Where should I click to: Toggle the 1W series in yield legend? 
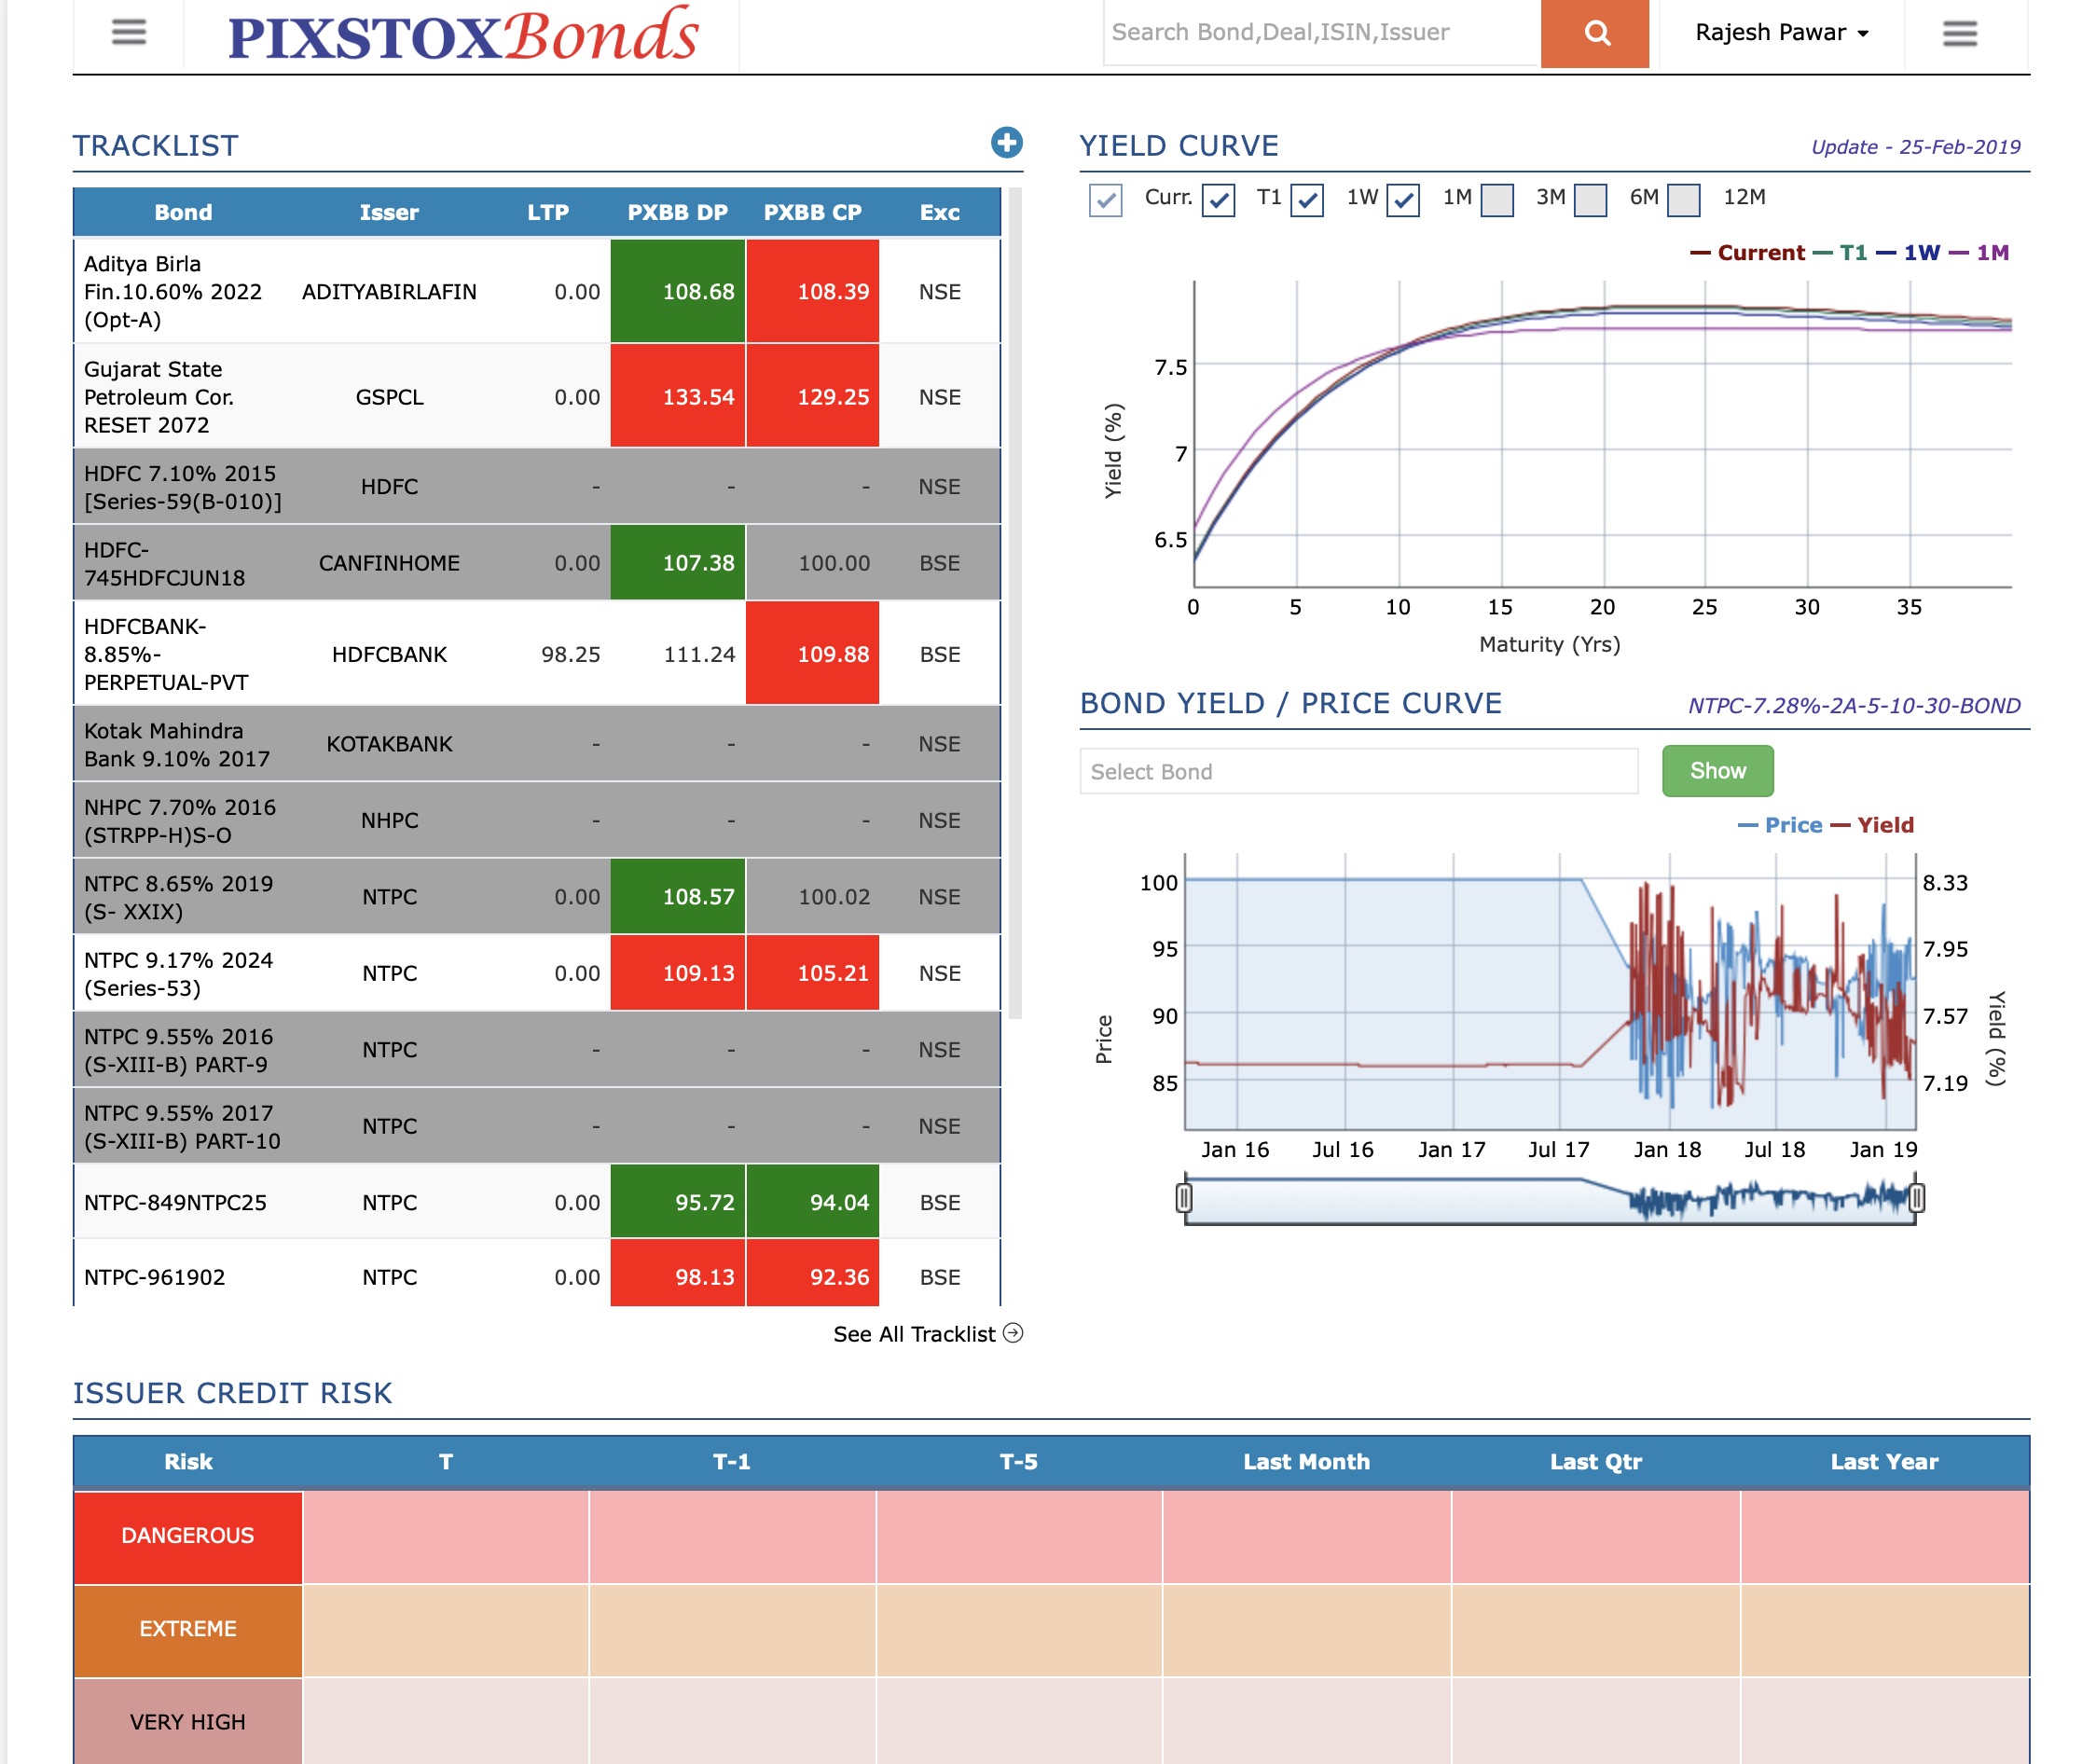[x=1908, y=253]
